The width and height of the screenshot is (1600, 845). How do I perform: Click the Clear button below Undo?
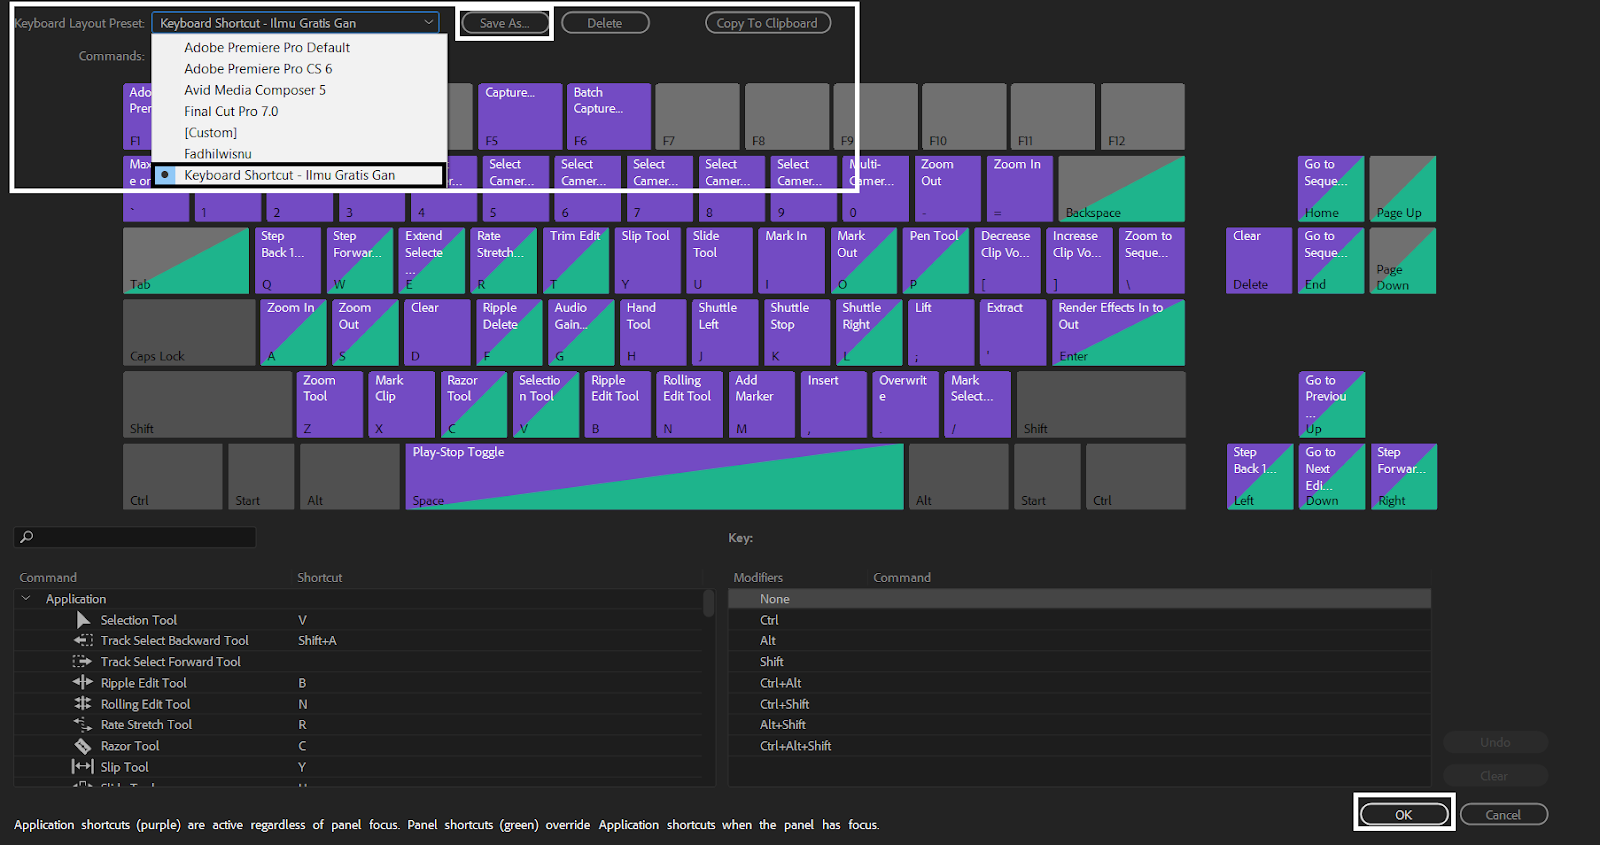tap(1495, 776)
